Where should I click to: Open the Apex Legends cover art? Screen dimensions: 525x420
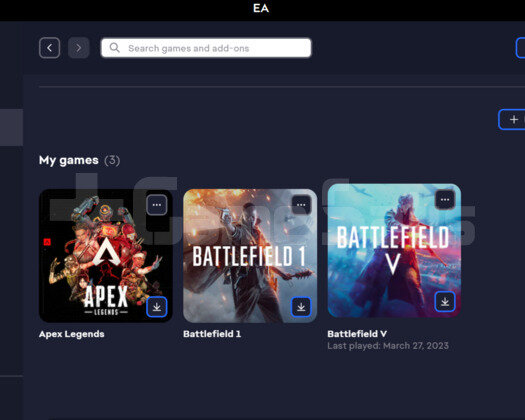(x=106, y=256)
